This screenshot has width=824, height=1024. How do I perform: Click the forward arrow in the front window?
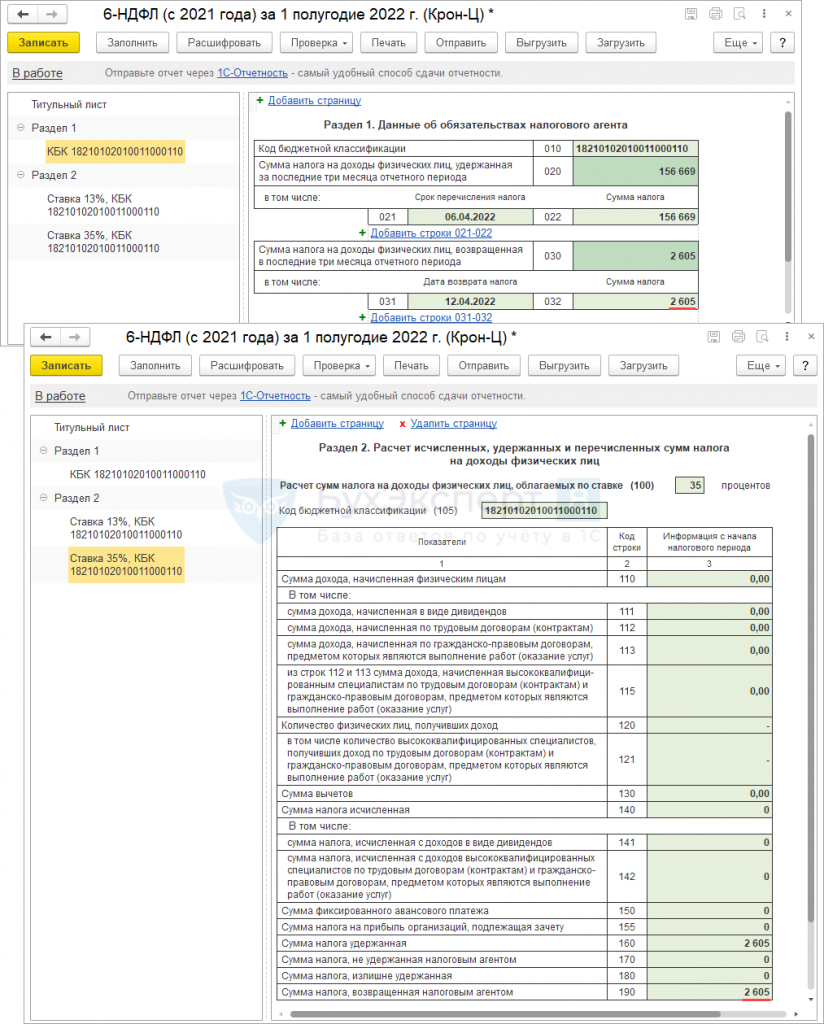[x=74, y=337]
